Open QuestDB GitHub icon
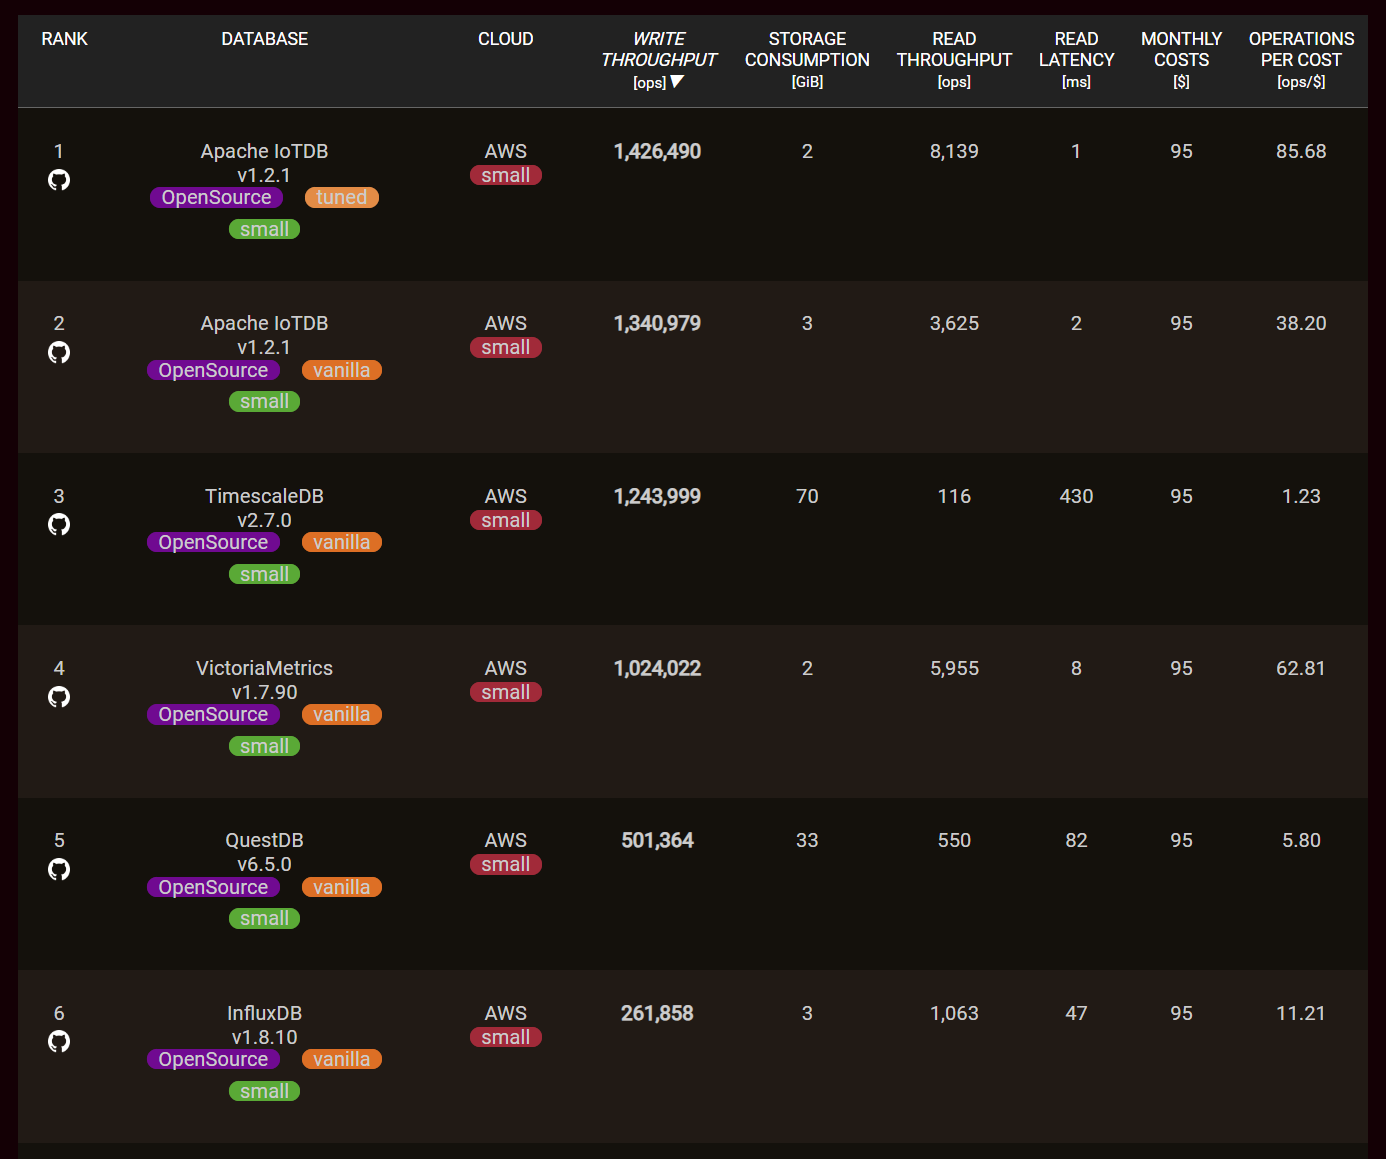 [x=59, y=869]
